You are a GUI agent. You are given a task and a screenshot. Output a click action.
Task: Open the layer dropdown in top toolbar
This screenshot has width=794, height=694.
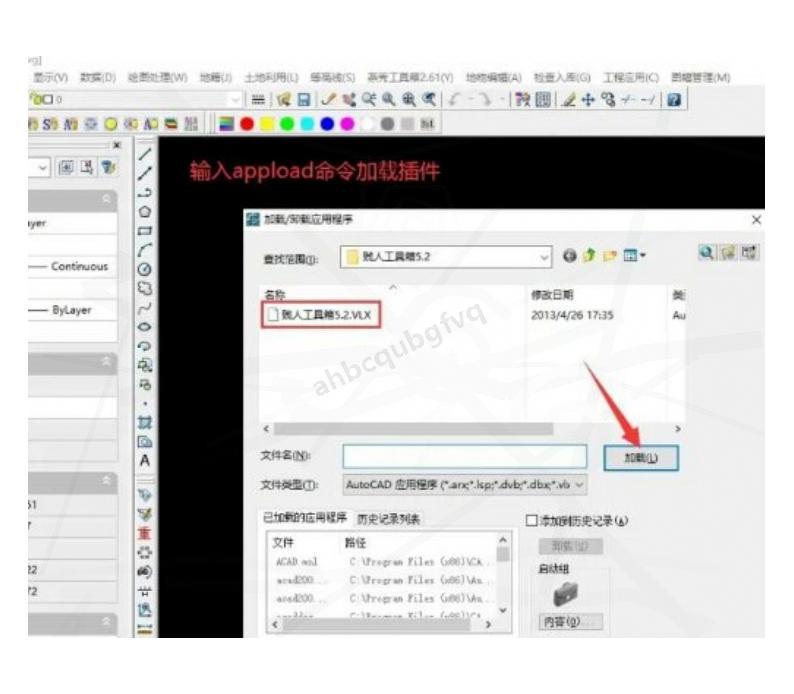point(235,100)
